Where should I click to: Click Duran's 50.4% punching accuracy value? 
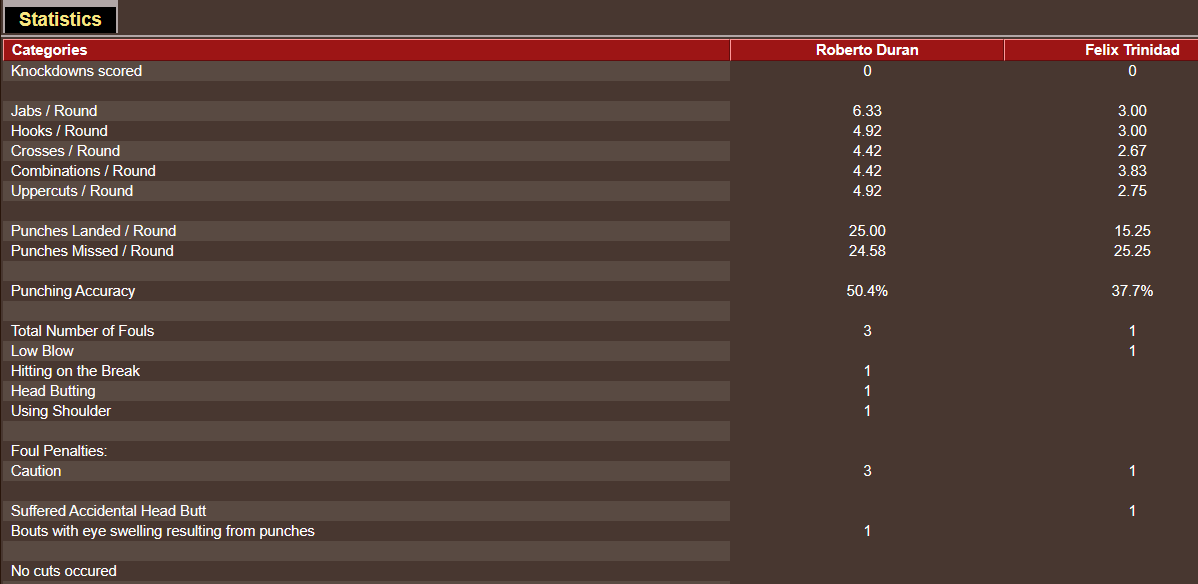click(866, 290)
